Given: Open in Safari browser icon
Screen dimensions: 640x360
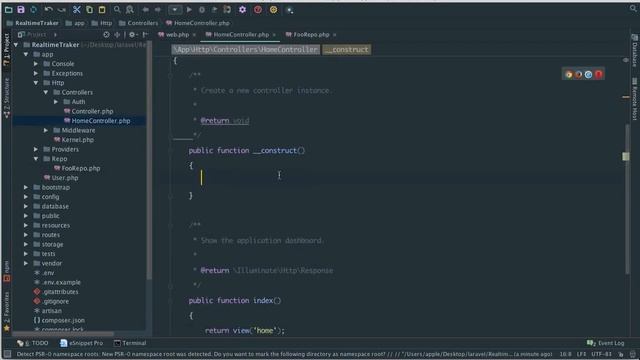Looking at the screenshot, I should (x=588, y=74).
